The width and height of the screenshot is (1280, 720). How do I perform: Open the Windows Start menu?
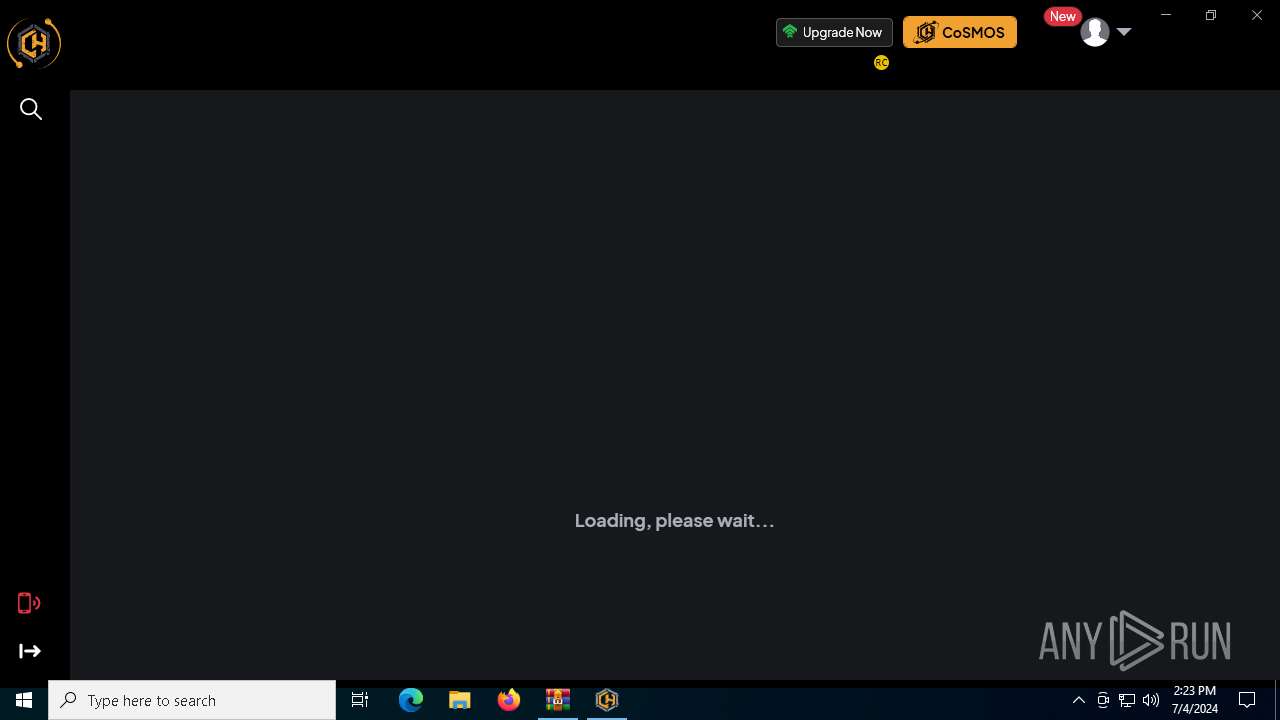(x=24, y=700)
